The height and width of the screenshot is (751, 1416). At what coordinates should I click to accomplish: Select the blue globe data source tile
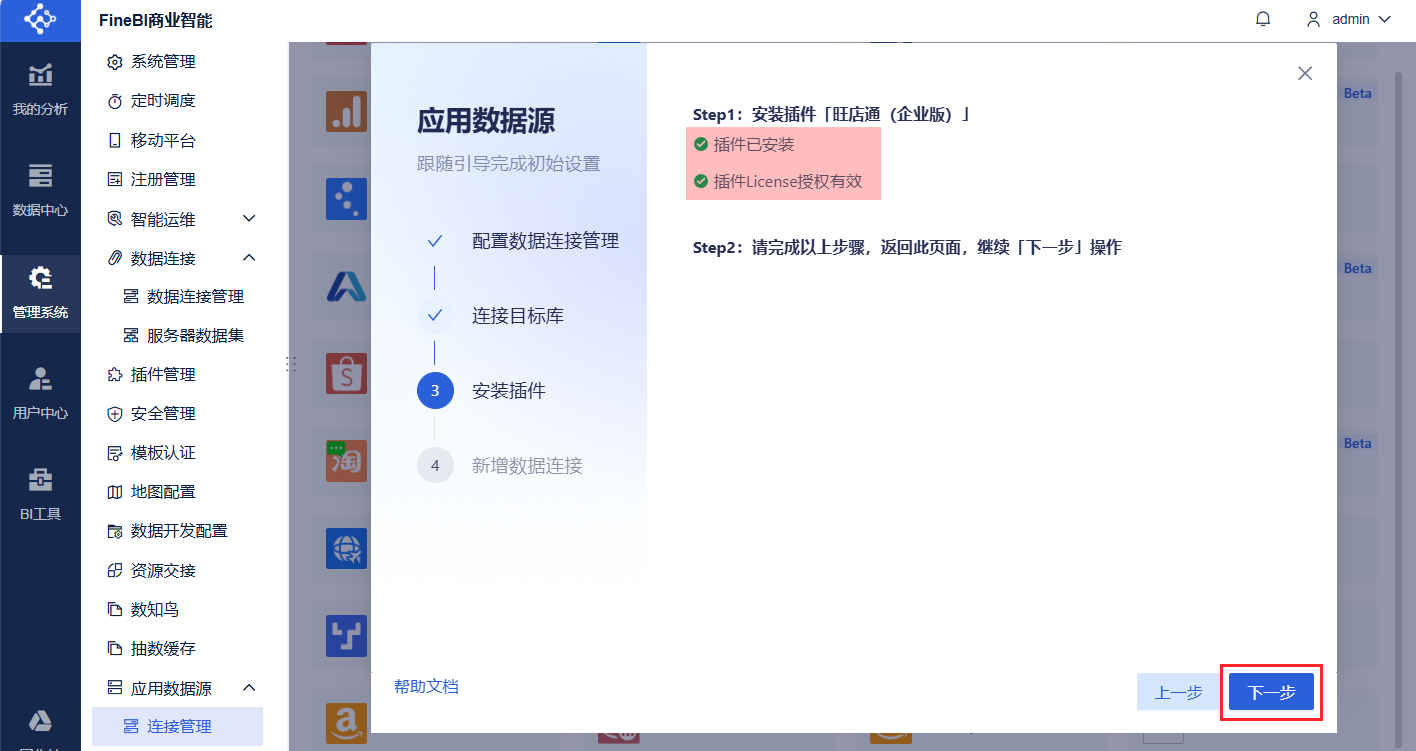[x=346, y=549]
